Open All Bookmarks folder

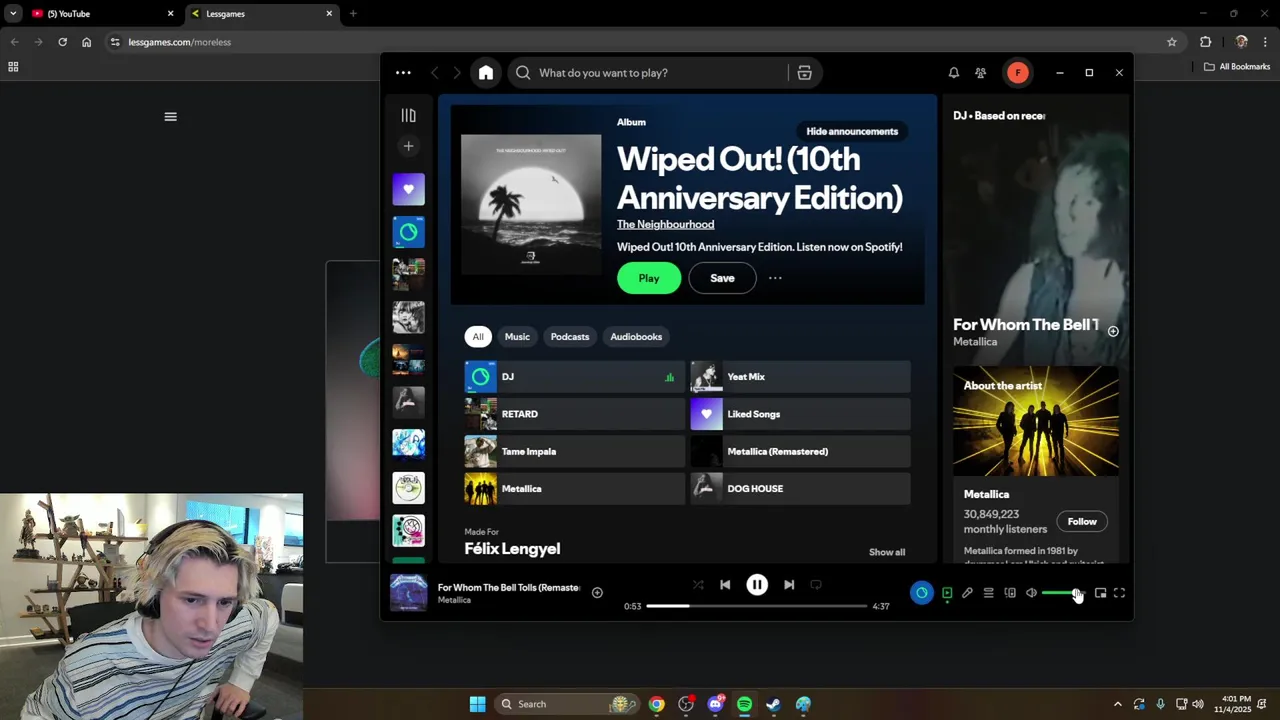pyautogui.click(x=1237, y=67)
